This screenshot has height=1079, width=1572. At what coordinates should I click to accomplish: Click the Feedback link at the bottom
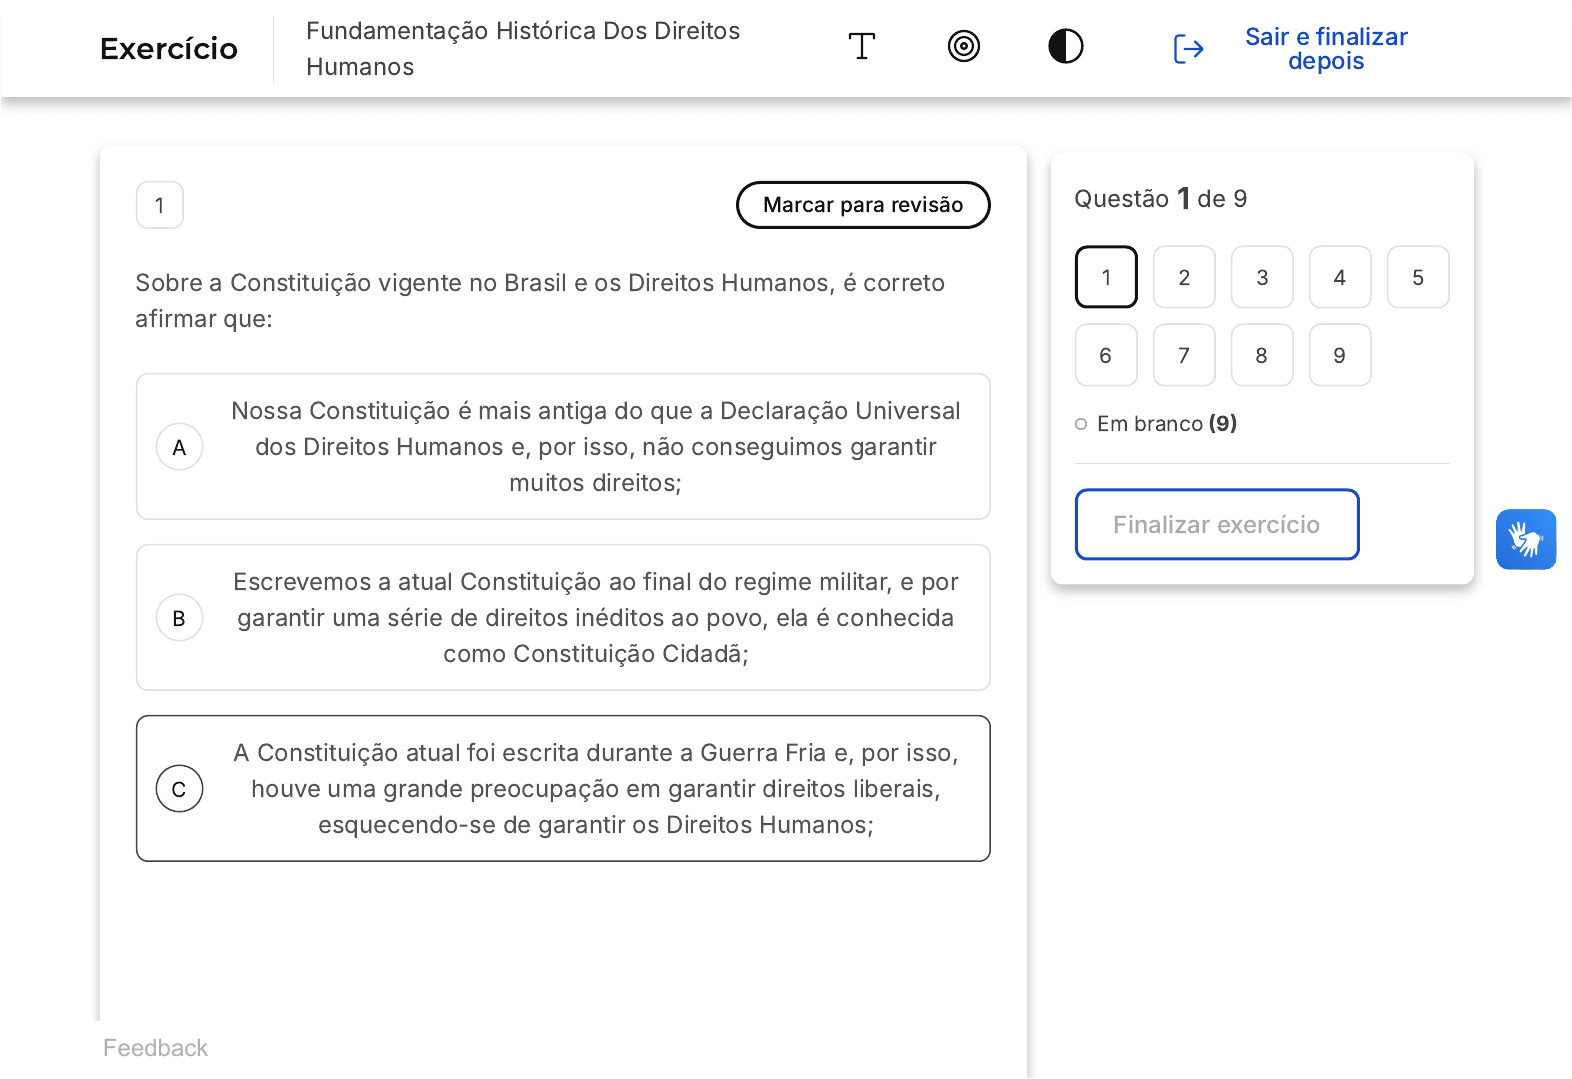[x=155, y=1048]
